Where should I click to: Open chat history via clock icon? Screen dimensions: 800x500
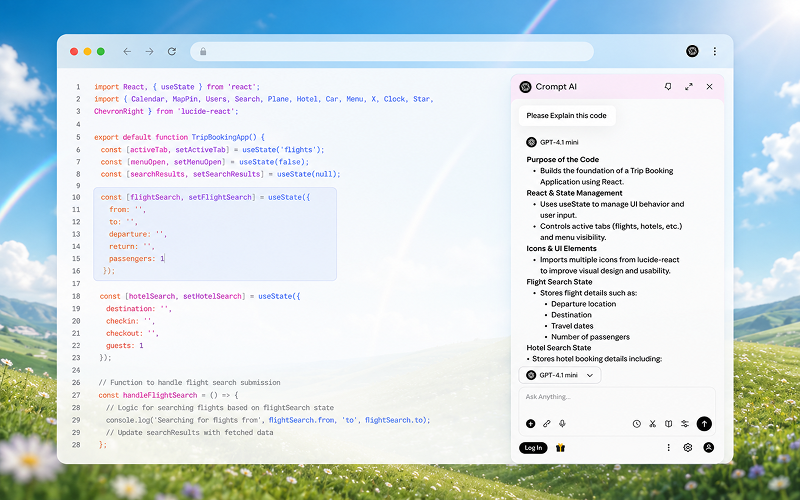pos(637,424)
